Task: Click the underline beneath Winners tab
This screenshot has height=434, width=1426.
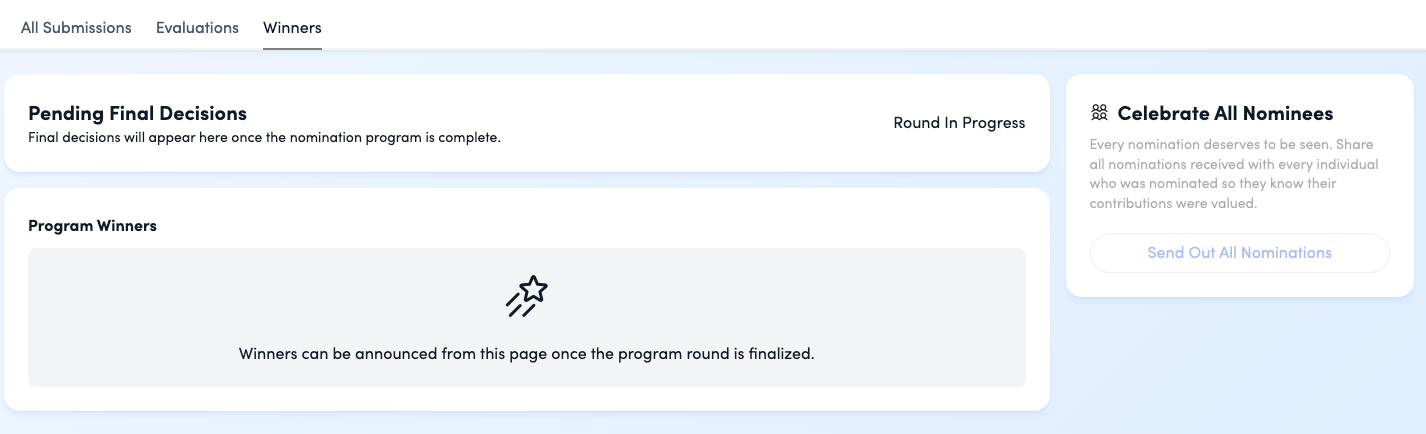Action: coord(292,48)
